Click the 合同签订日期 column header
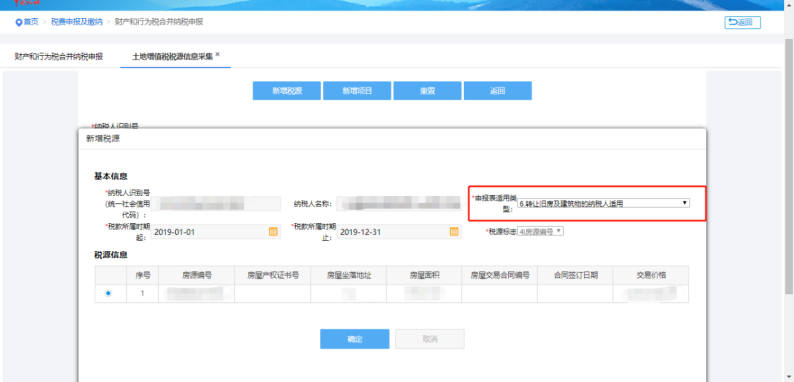 (x=575, y=275)
